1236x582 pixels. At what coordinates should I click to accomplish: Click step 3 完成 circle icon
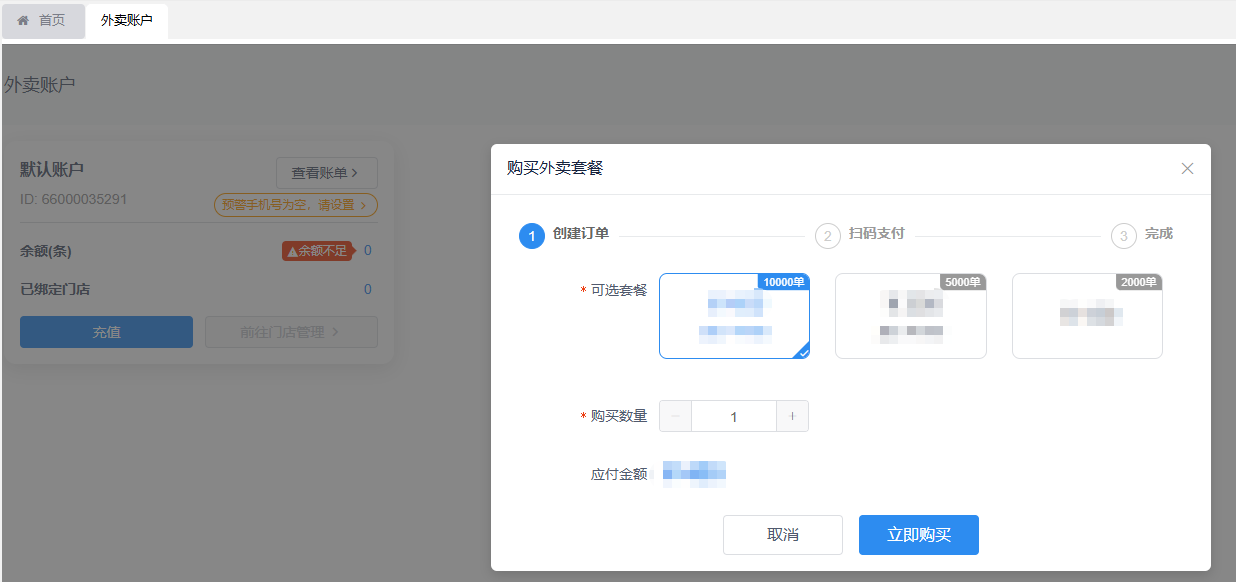pyautogui.click(x=1123, y=236)
